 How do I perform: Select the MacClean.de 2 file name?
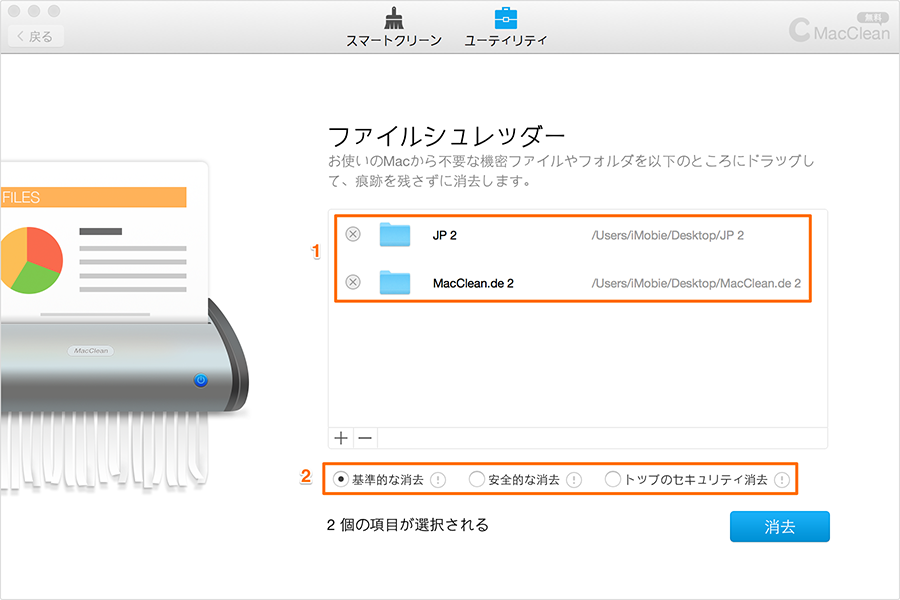point(474,283)
